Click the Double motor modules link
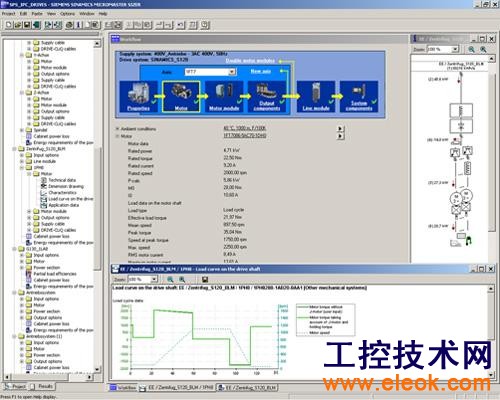Screen dimensions: 500x400 250,61
